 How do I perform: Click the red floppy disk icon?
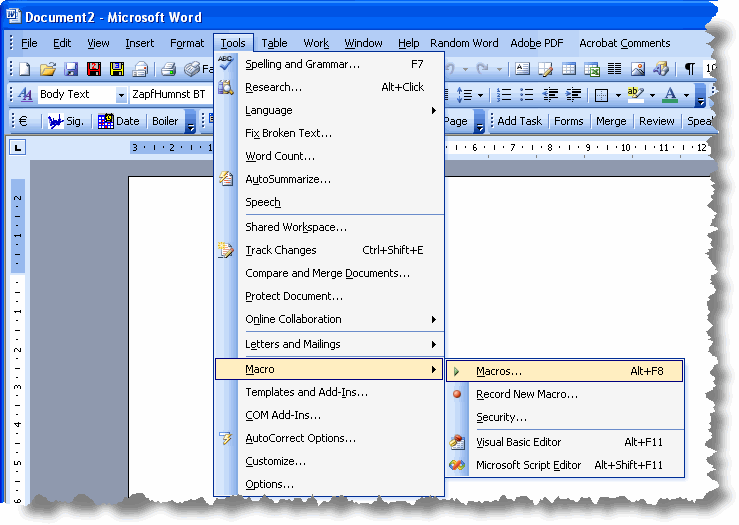click(x=94, y=69)
